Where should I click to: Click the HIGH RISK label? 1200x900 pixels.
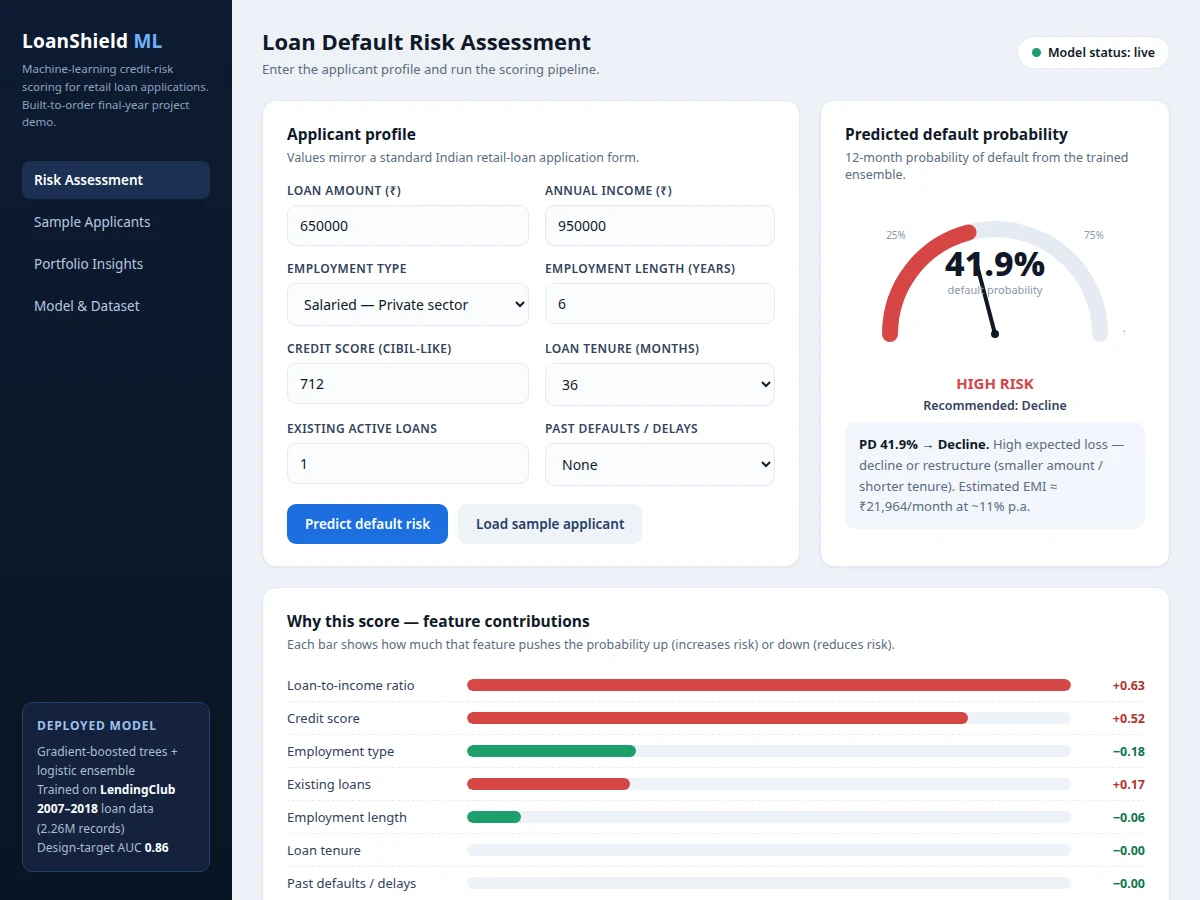point(995,384)
